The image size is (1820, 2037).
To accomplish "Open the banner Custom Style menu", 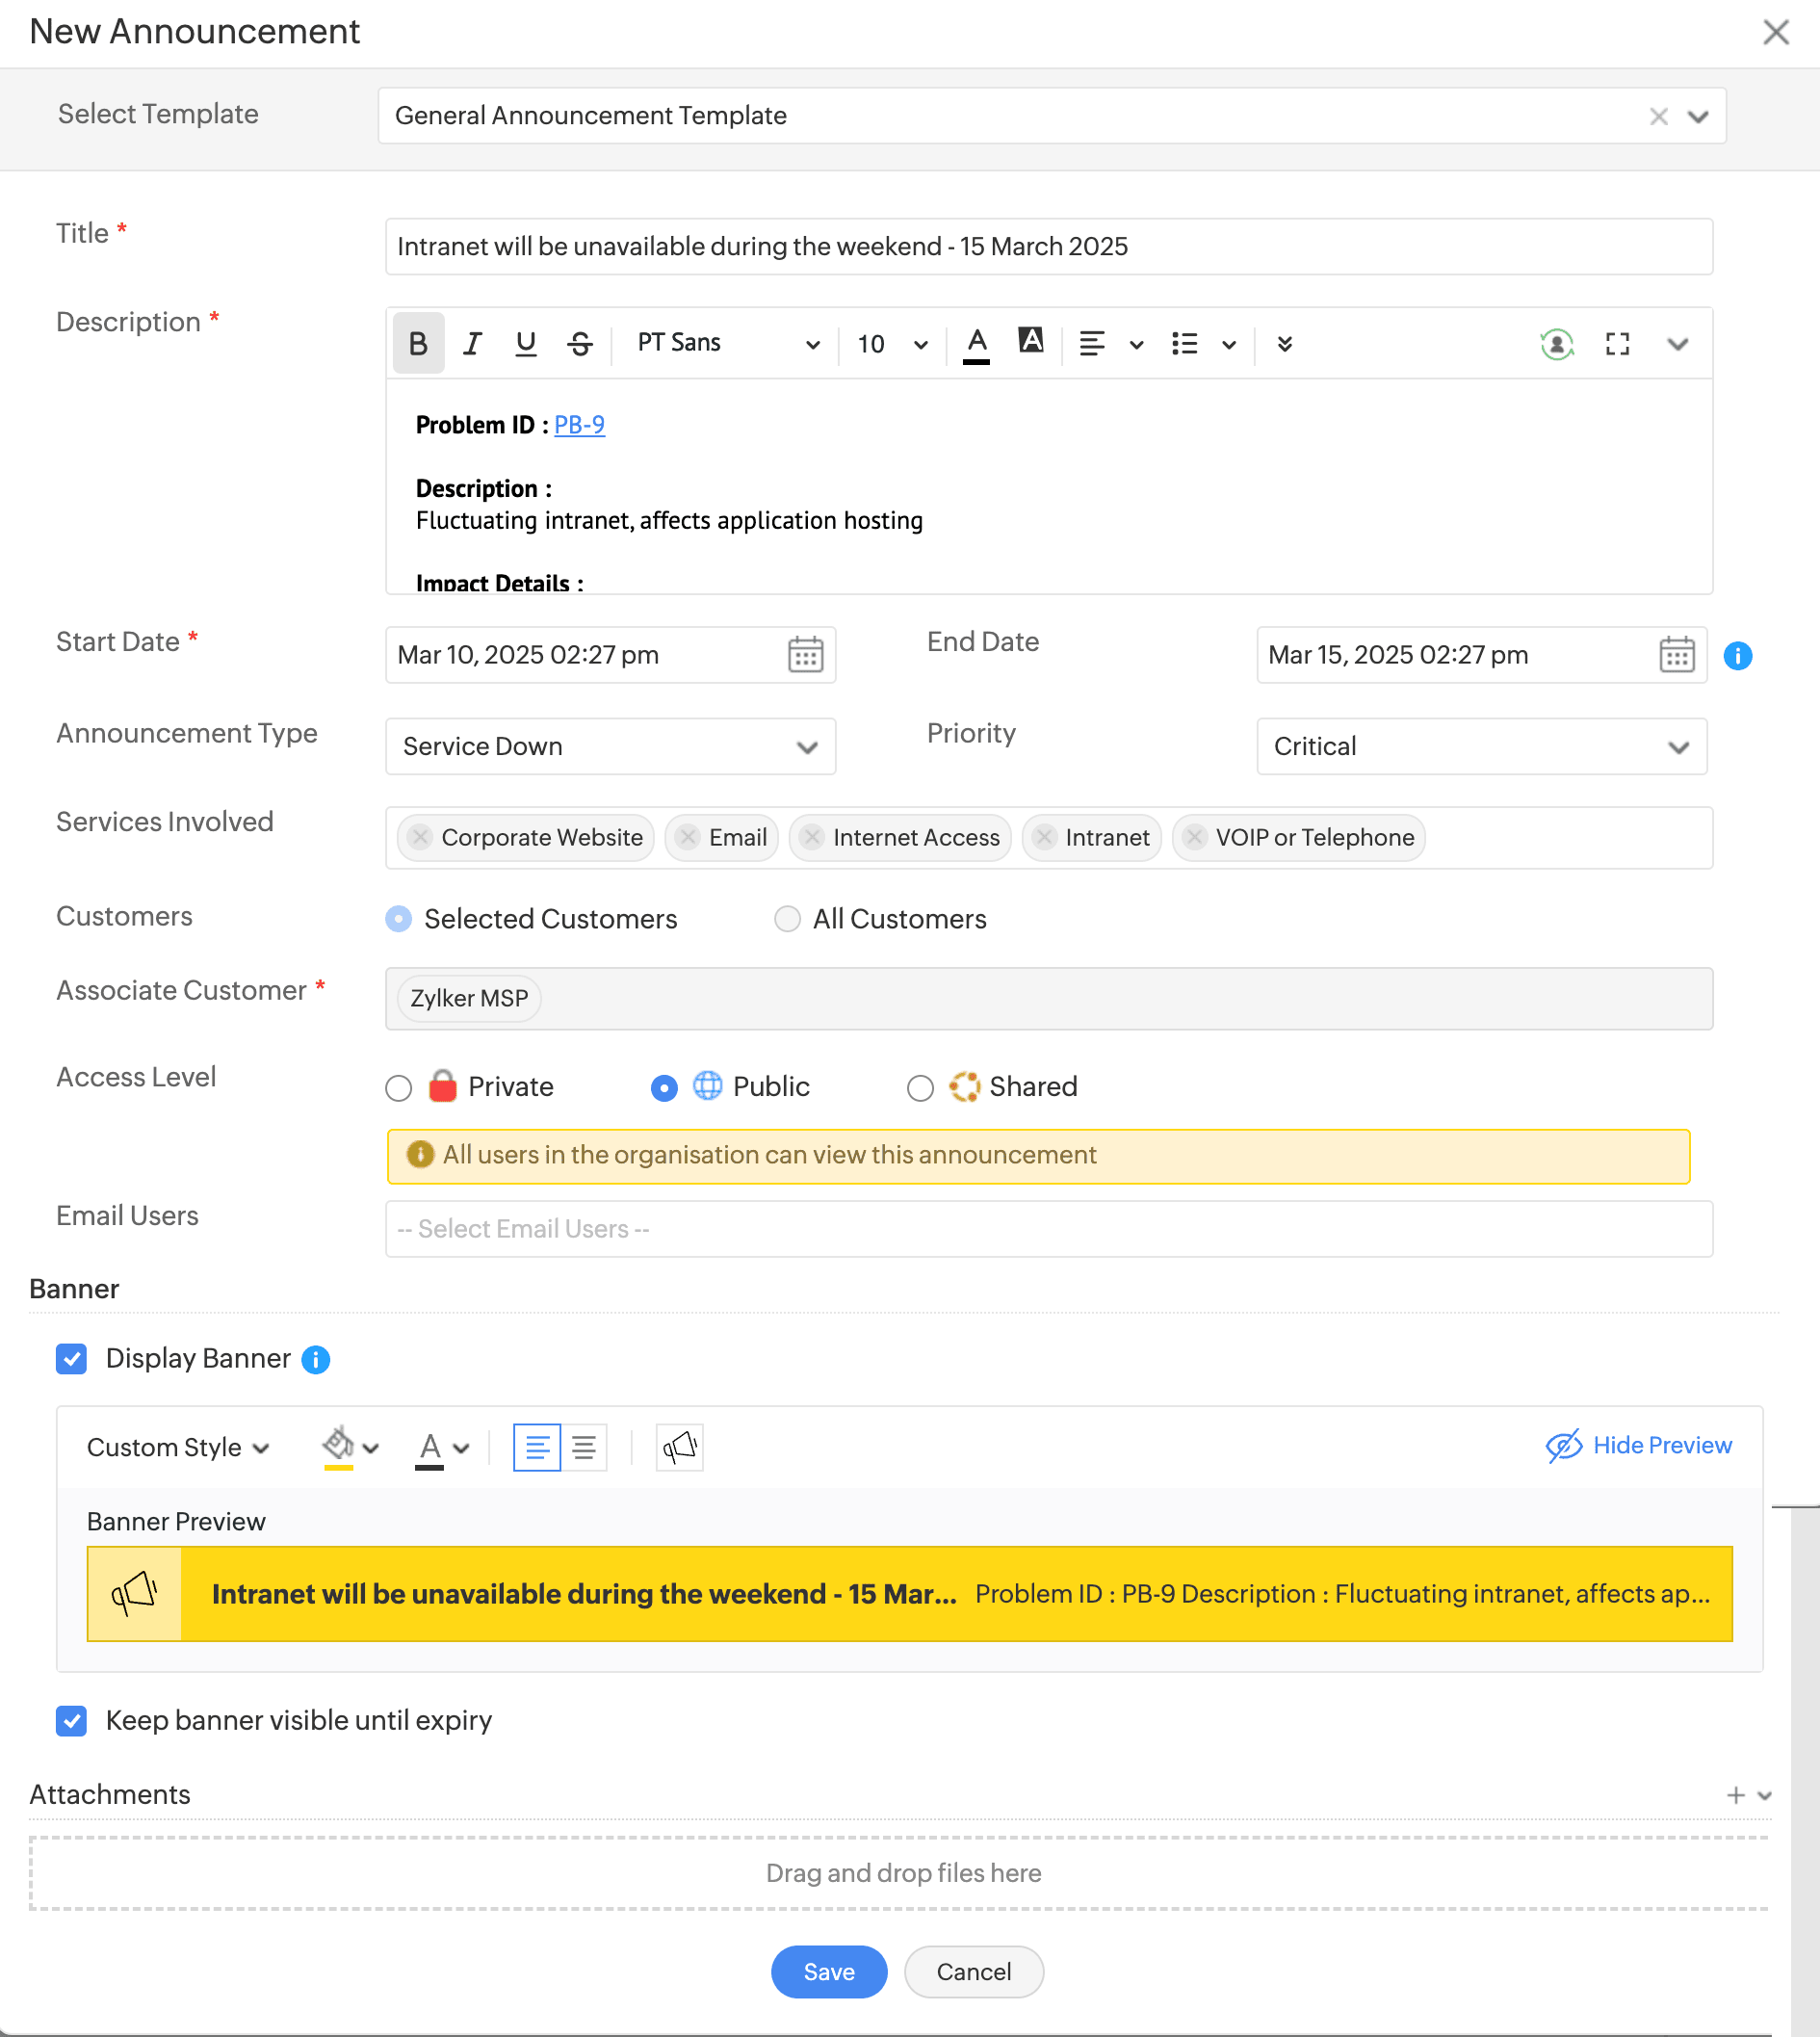I will pos(178,1447).
